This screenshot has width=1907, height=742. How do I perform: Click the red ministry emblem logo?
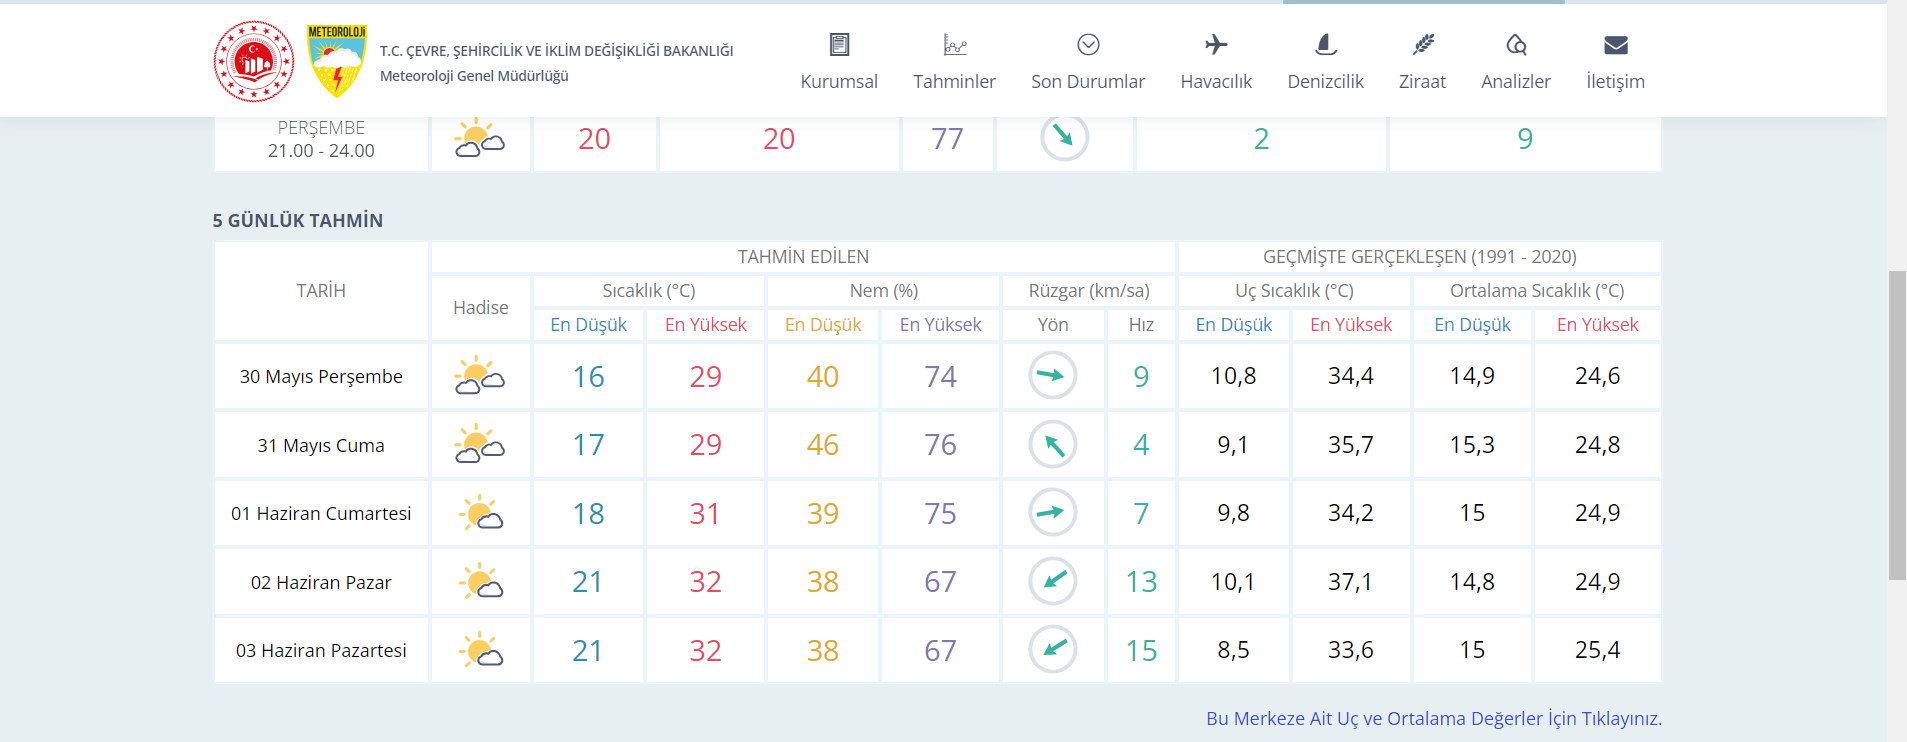pos(254,61)
